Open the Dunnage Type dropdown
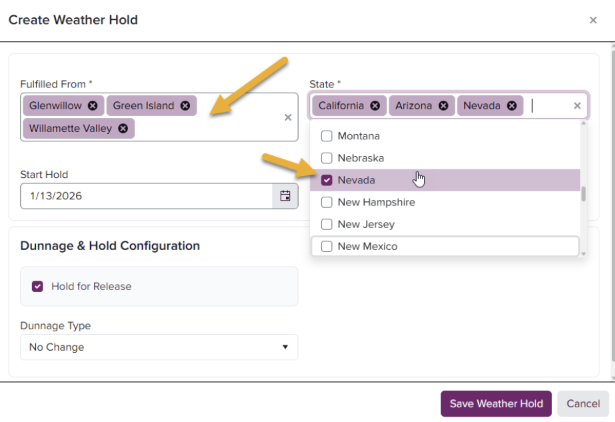The height and width of the screenshot is (422, 615). 159,347
